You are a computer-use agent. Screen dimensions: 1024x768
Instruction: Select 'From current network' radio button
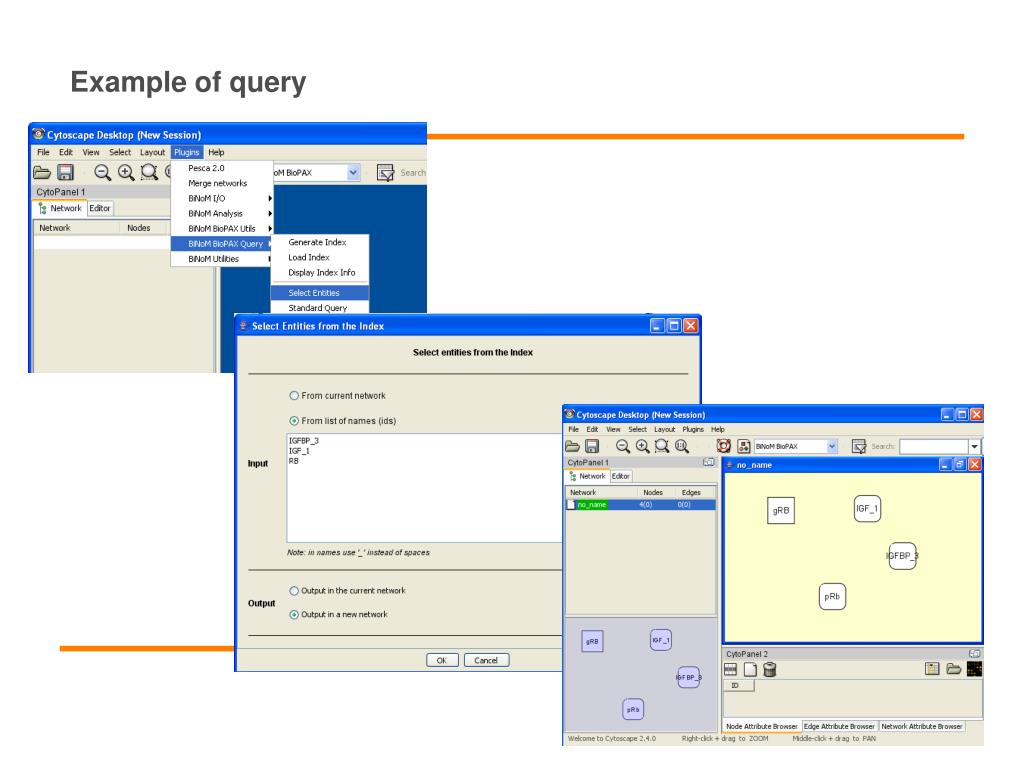click(x=294, y=396)
